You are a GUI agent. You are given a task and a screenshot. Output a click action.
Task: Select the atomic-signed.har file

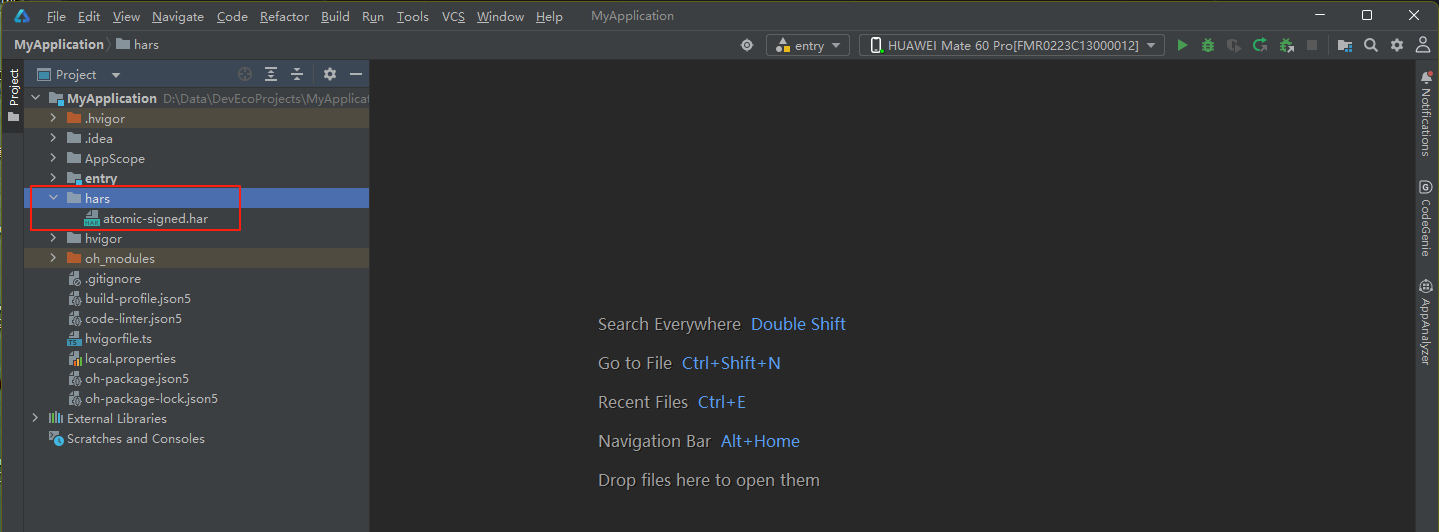155,218
